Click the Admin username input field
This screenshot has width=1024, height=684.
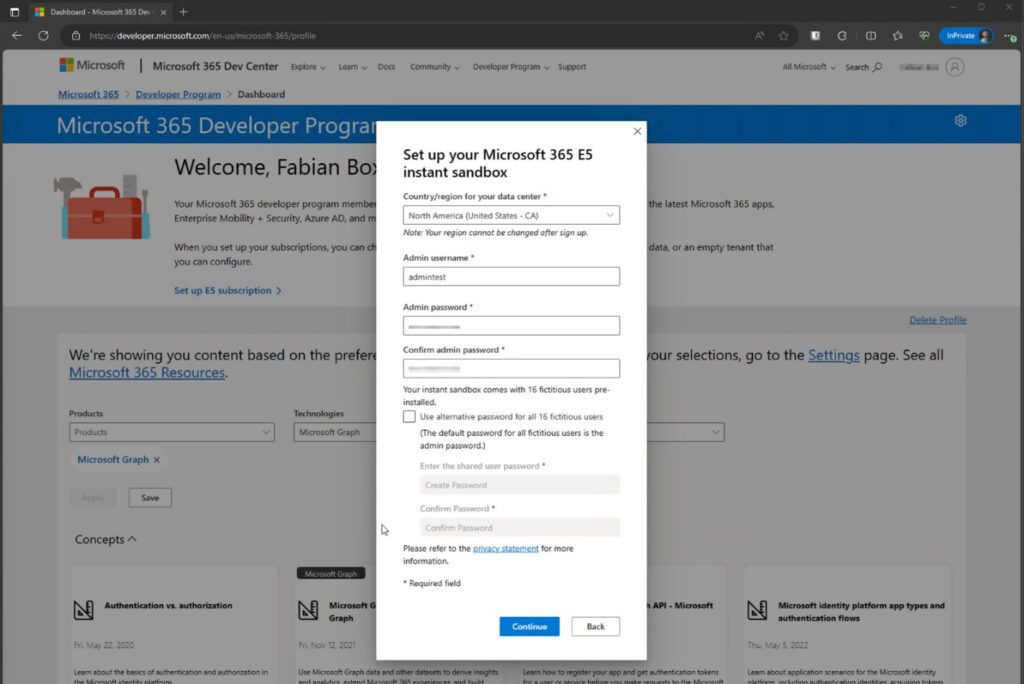(511, 276)
